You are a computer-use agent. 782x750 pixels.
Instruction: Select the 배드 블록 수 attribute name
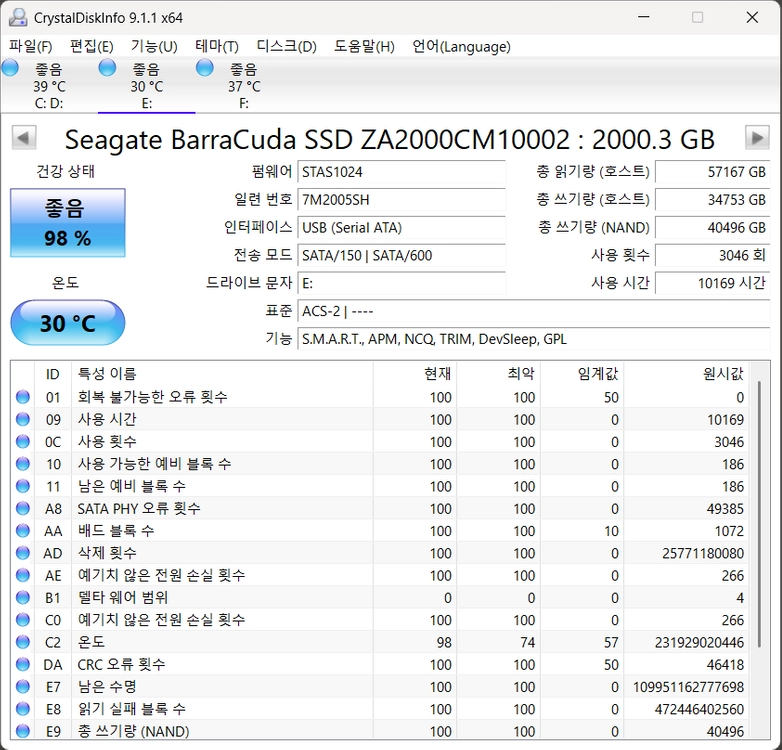(116, 531)
